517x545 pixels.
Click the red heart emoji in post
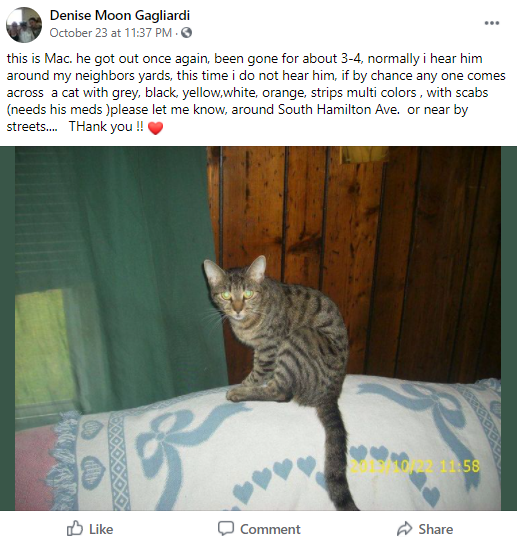coord(155,128)
